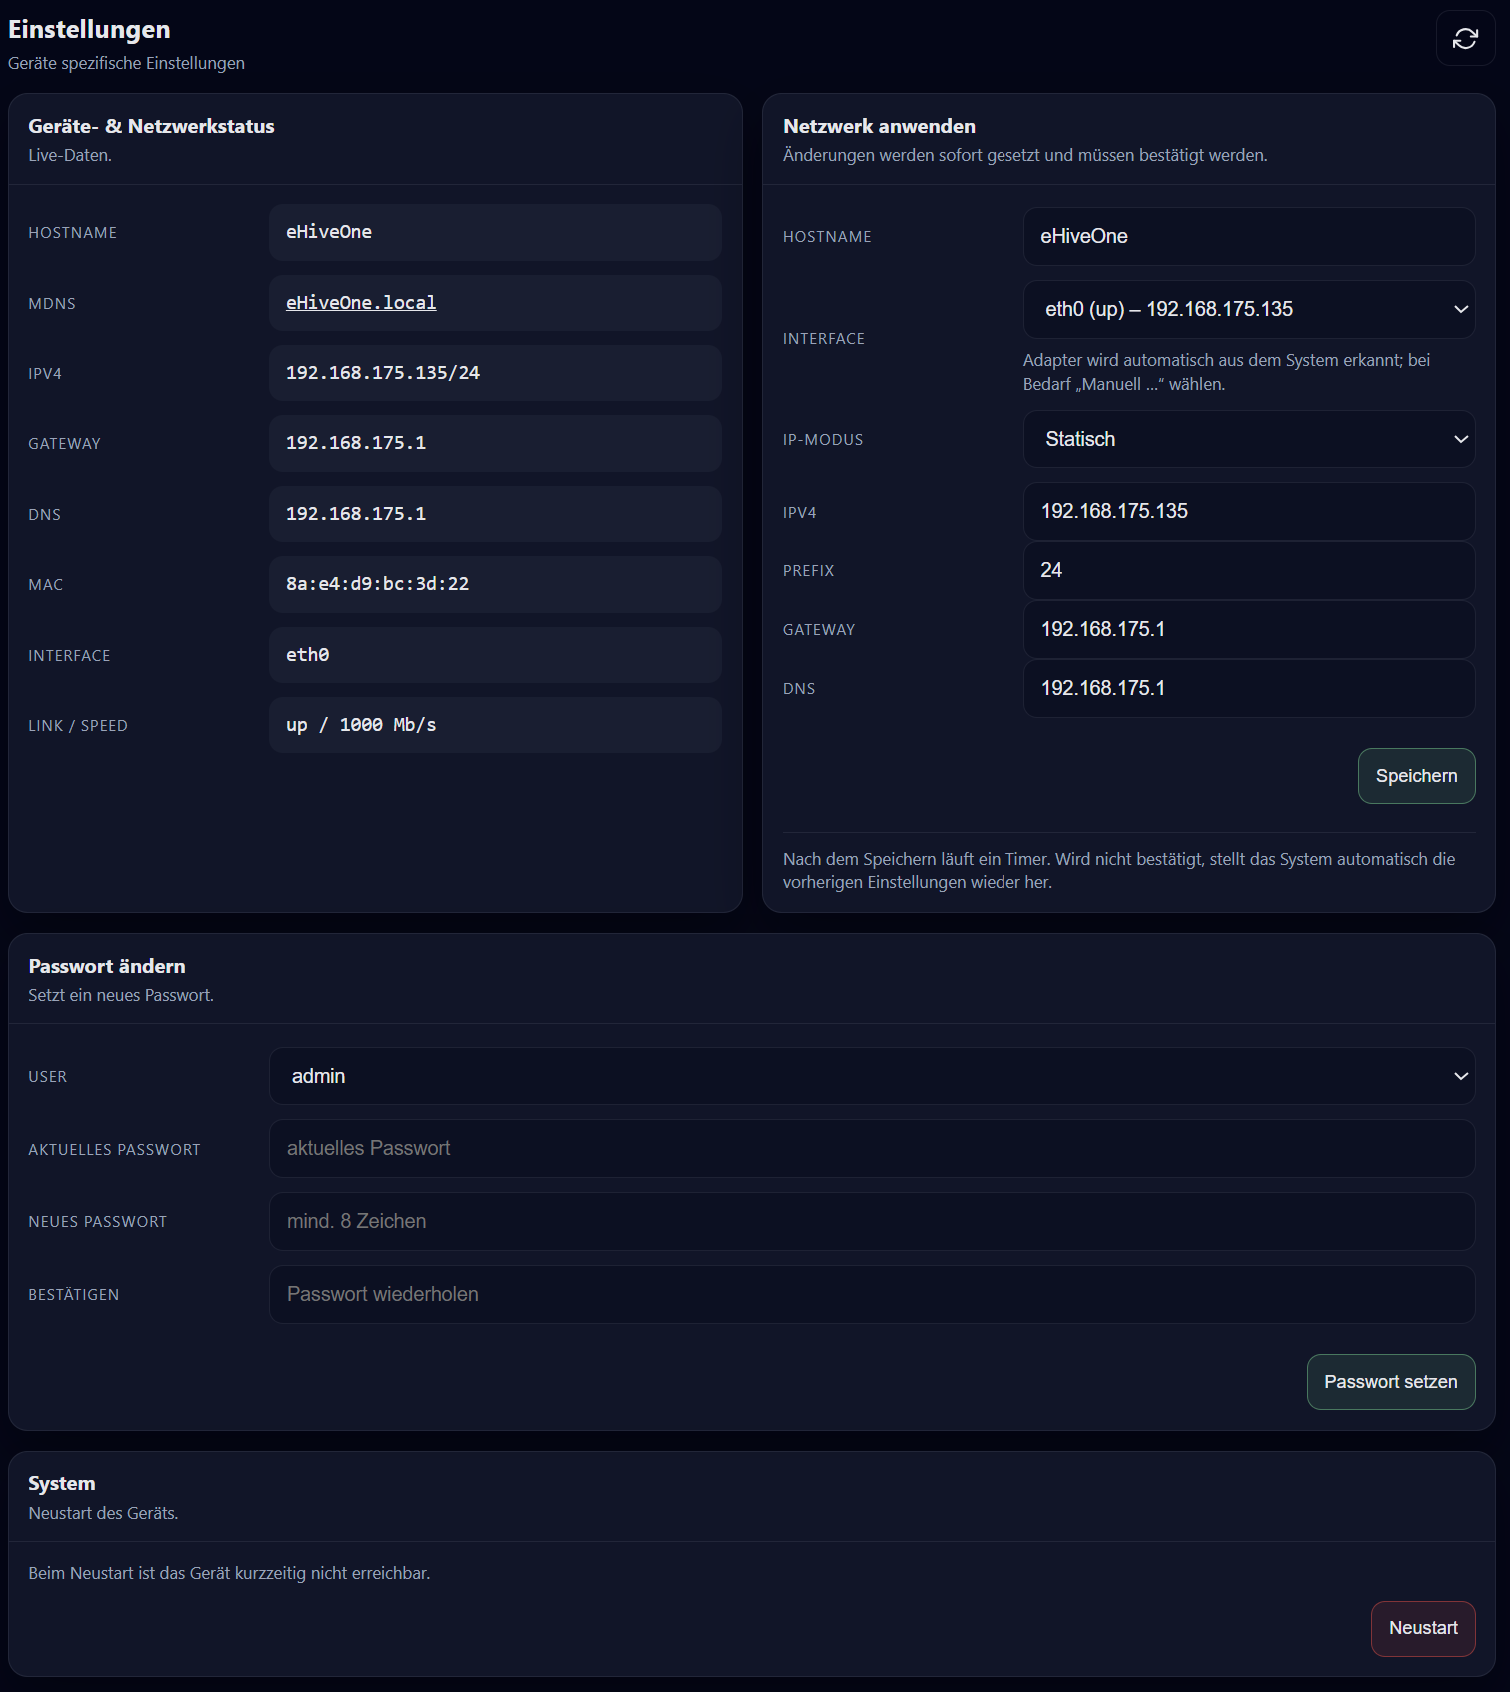
Task: Expand the IP-Modus dropdown
Action: (1248, 440)
